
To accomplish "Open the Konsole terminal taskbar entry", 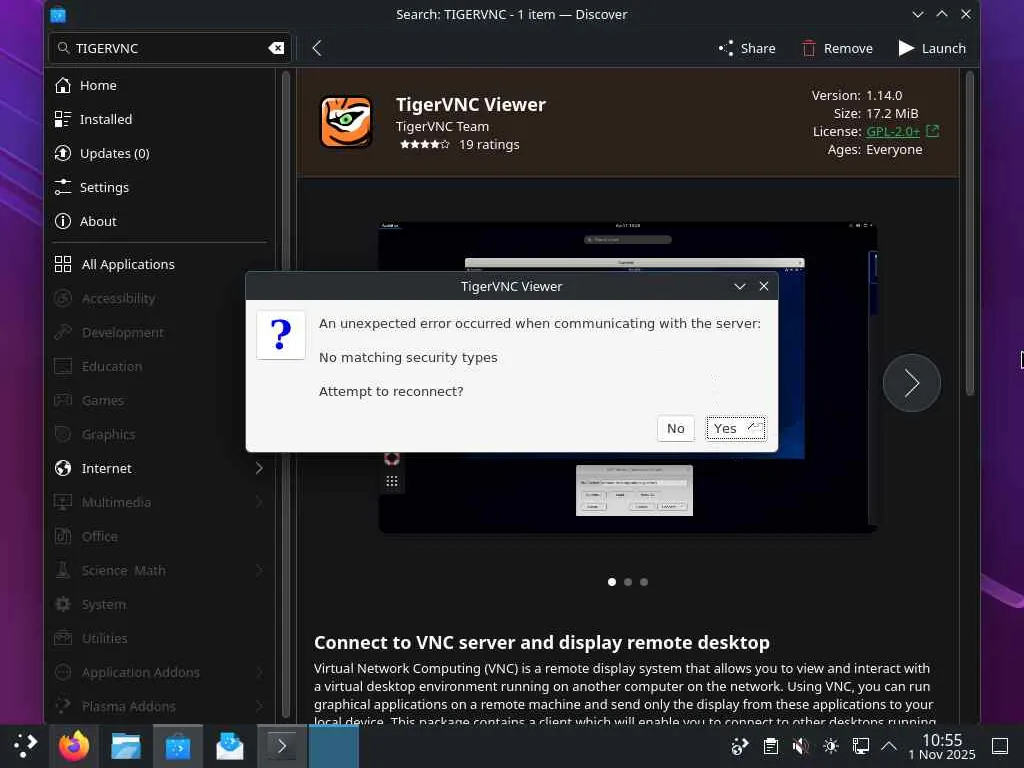I will (x=281, y=746).
